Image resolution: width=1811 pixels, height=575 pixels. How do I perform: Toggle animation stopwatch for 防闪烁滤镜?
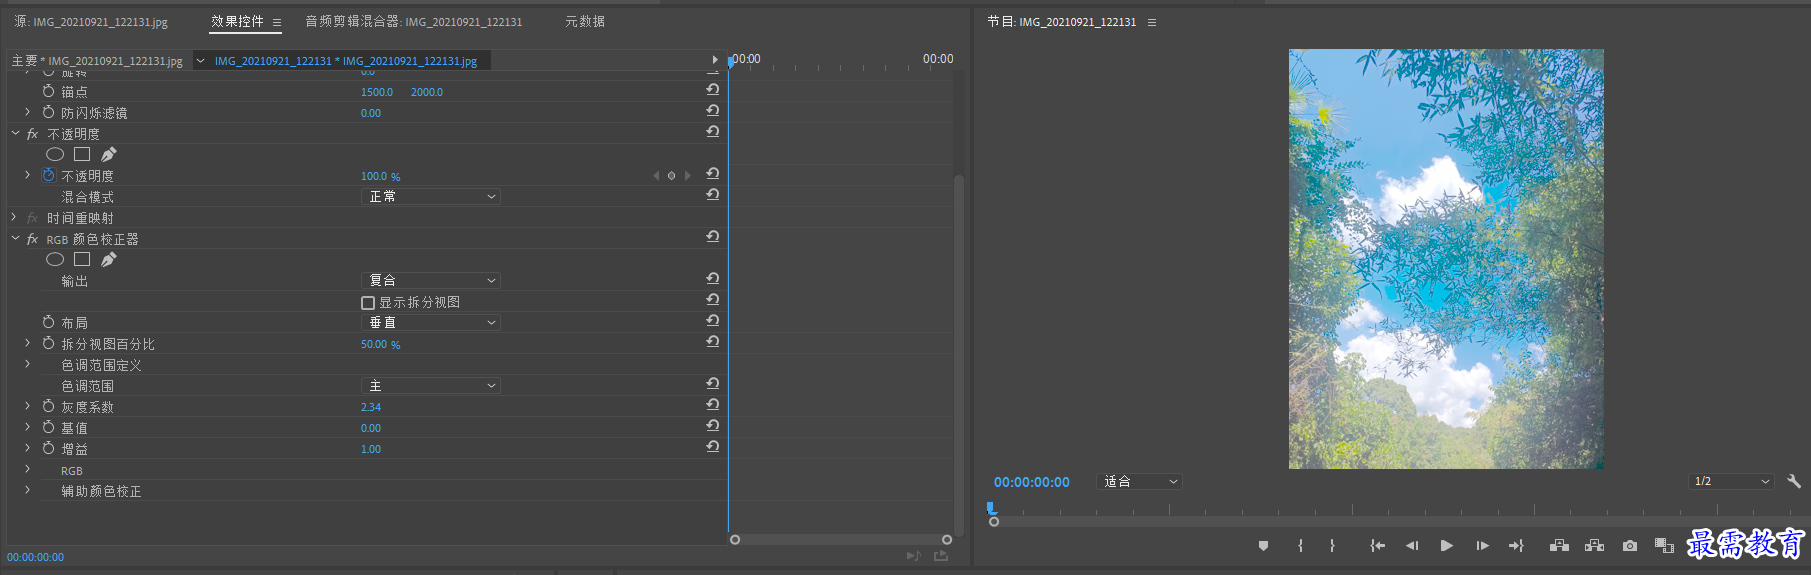(x=48, y=112)
